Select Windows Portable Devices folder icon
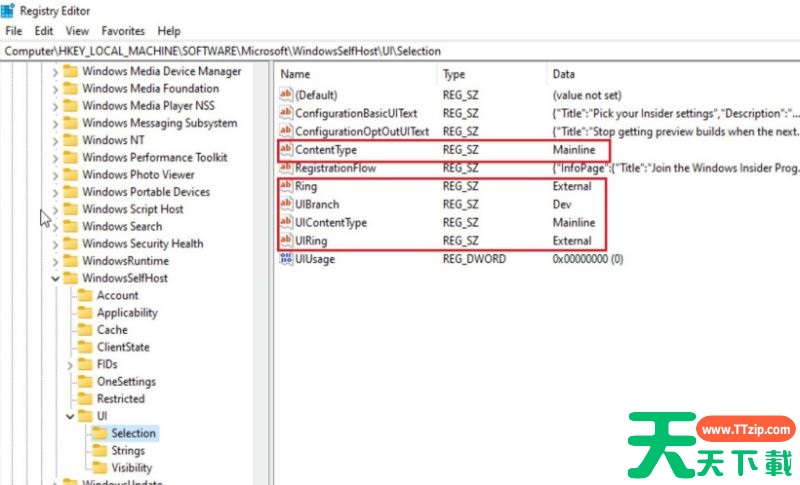 coord(70,192)
